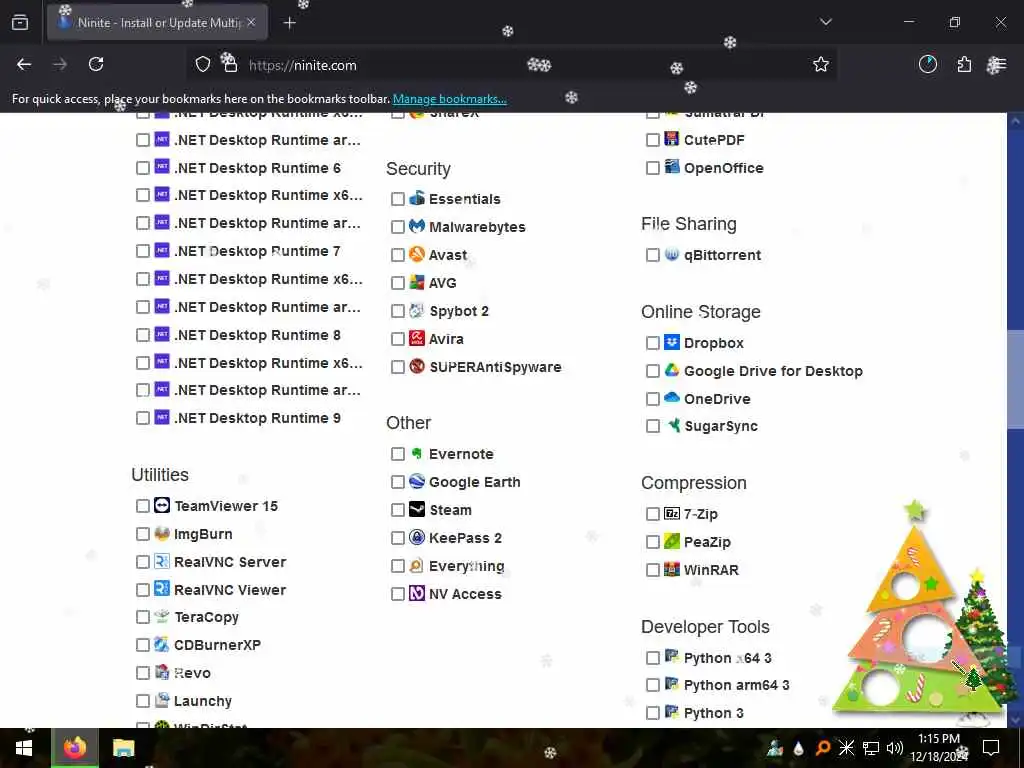Open the Windows notification center
This screenshot has width=1024, height=768.
[x=991, y=748]
